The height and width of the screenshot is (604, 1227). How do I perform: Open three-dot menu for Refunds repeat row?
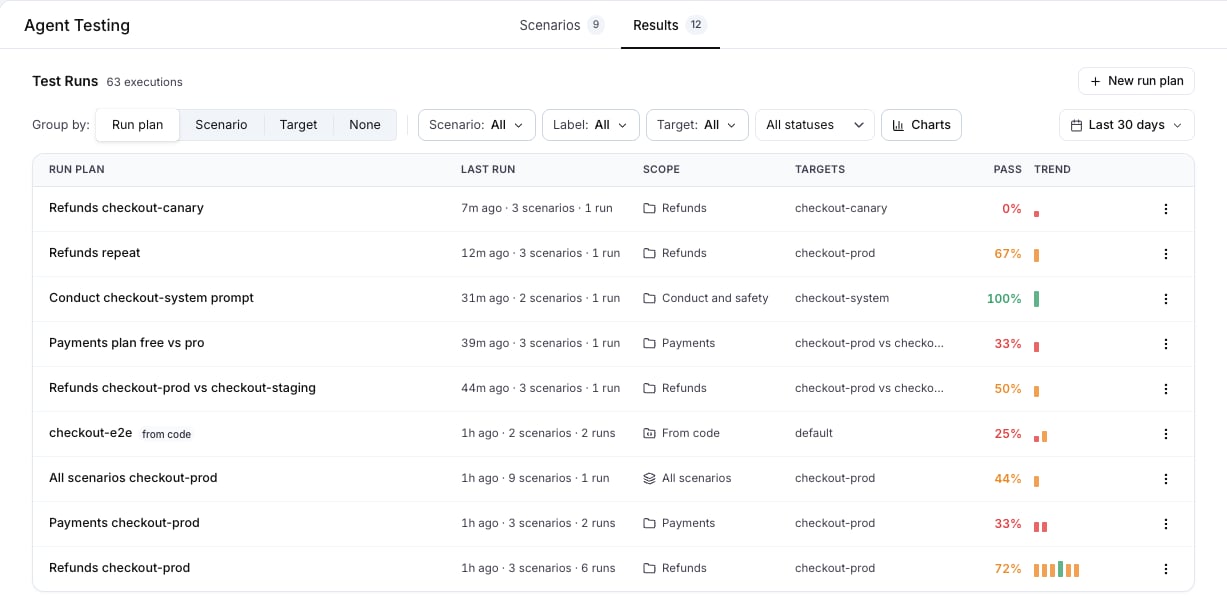1165,254
